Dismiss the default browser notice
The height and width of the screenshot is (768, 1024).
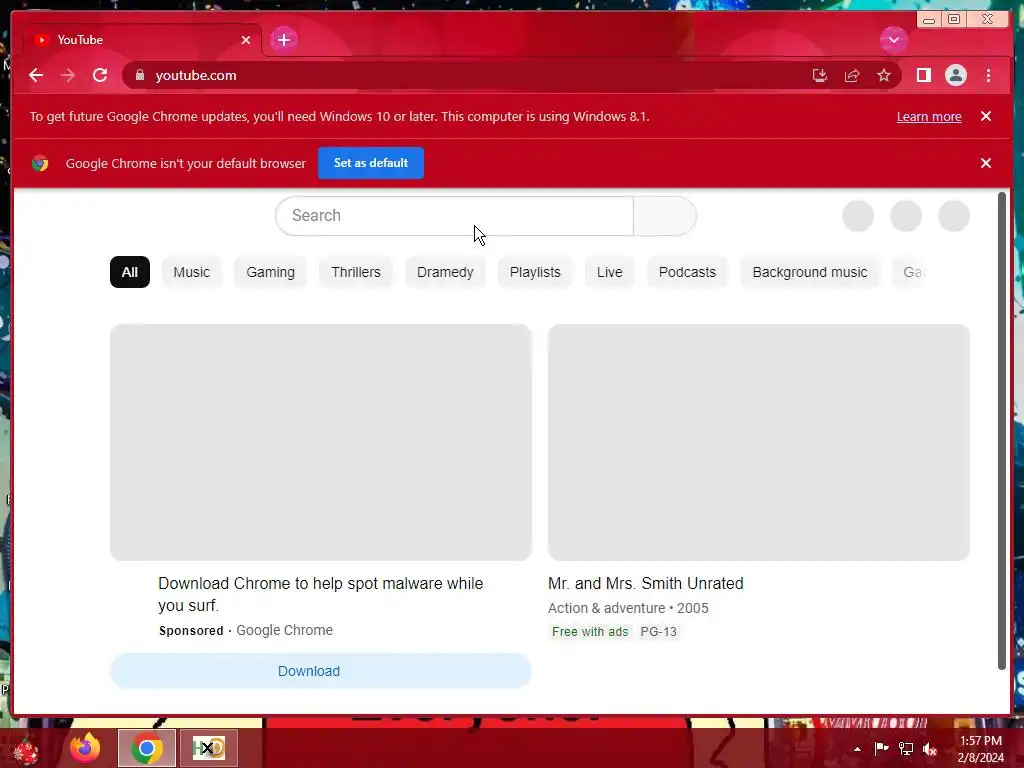(x=985, y=163)
